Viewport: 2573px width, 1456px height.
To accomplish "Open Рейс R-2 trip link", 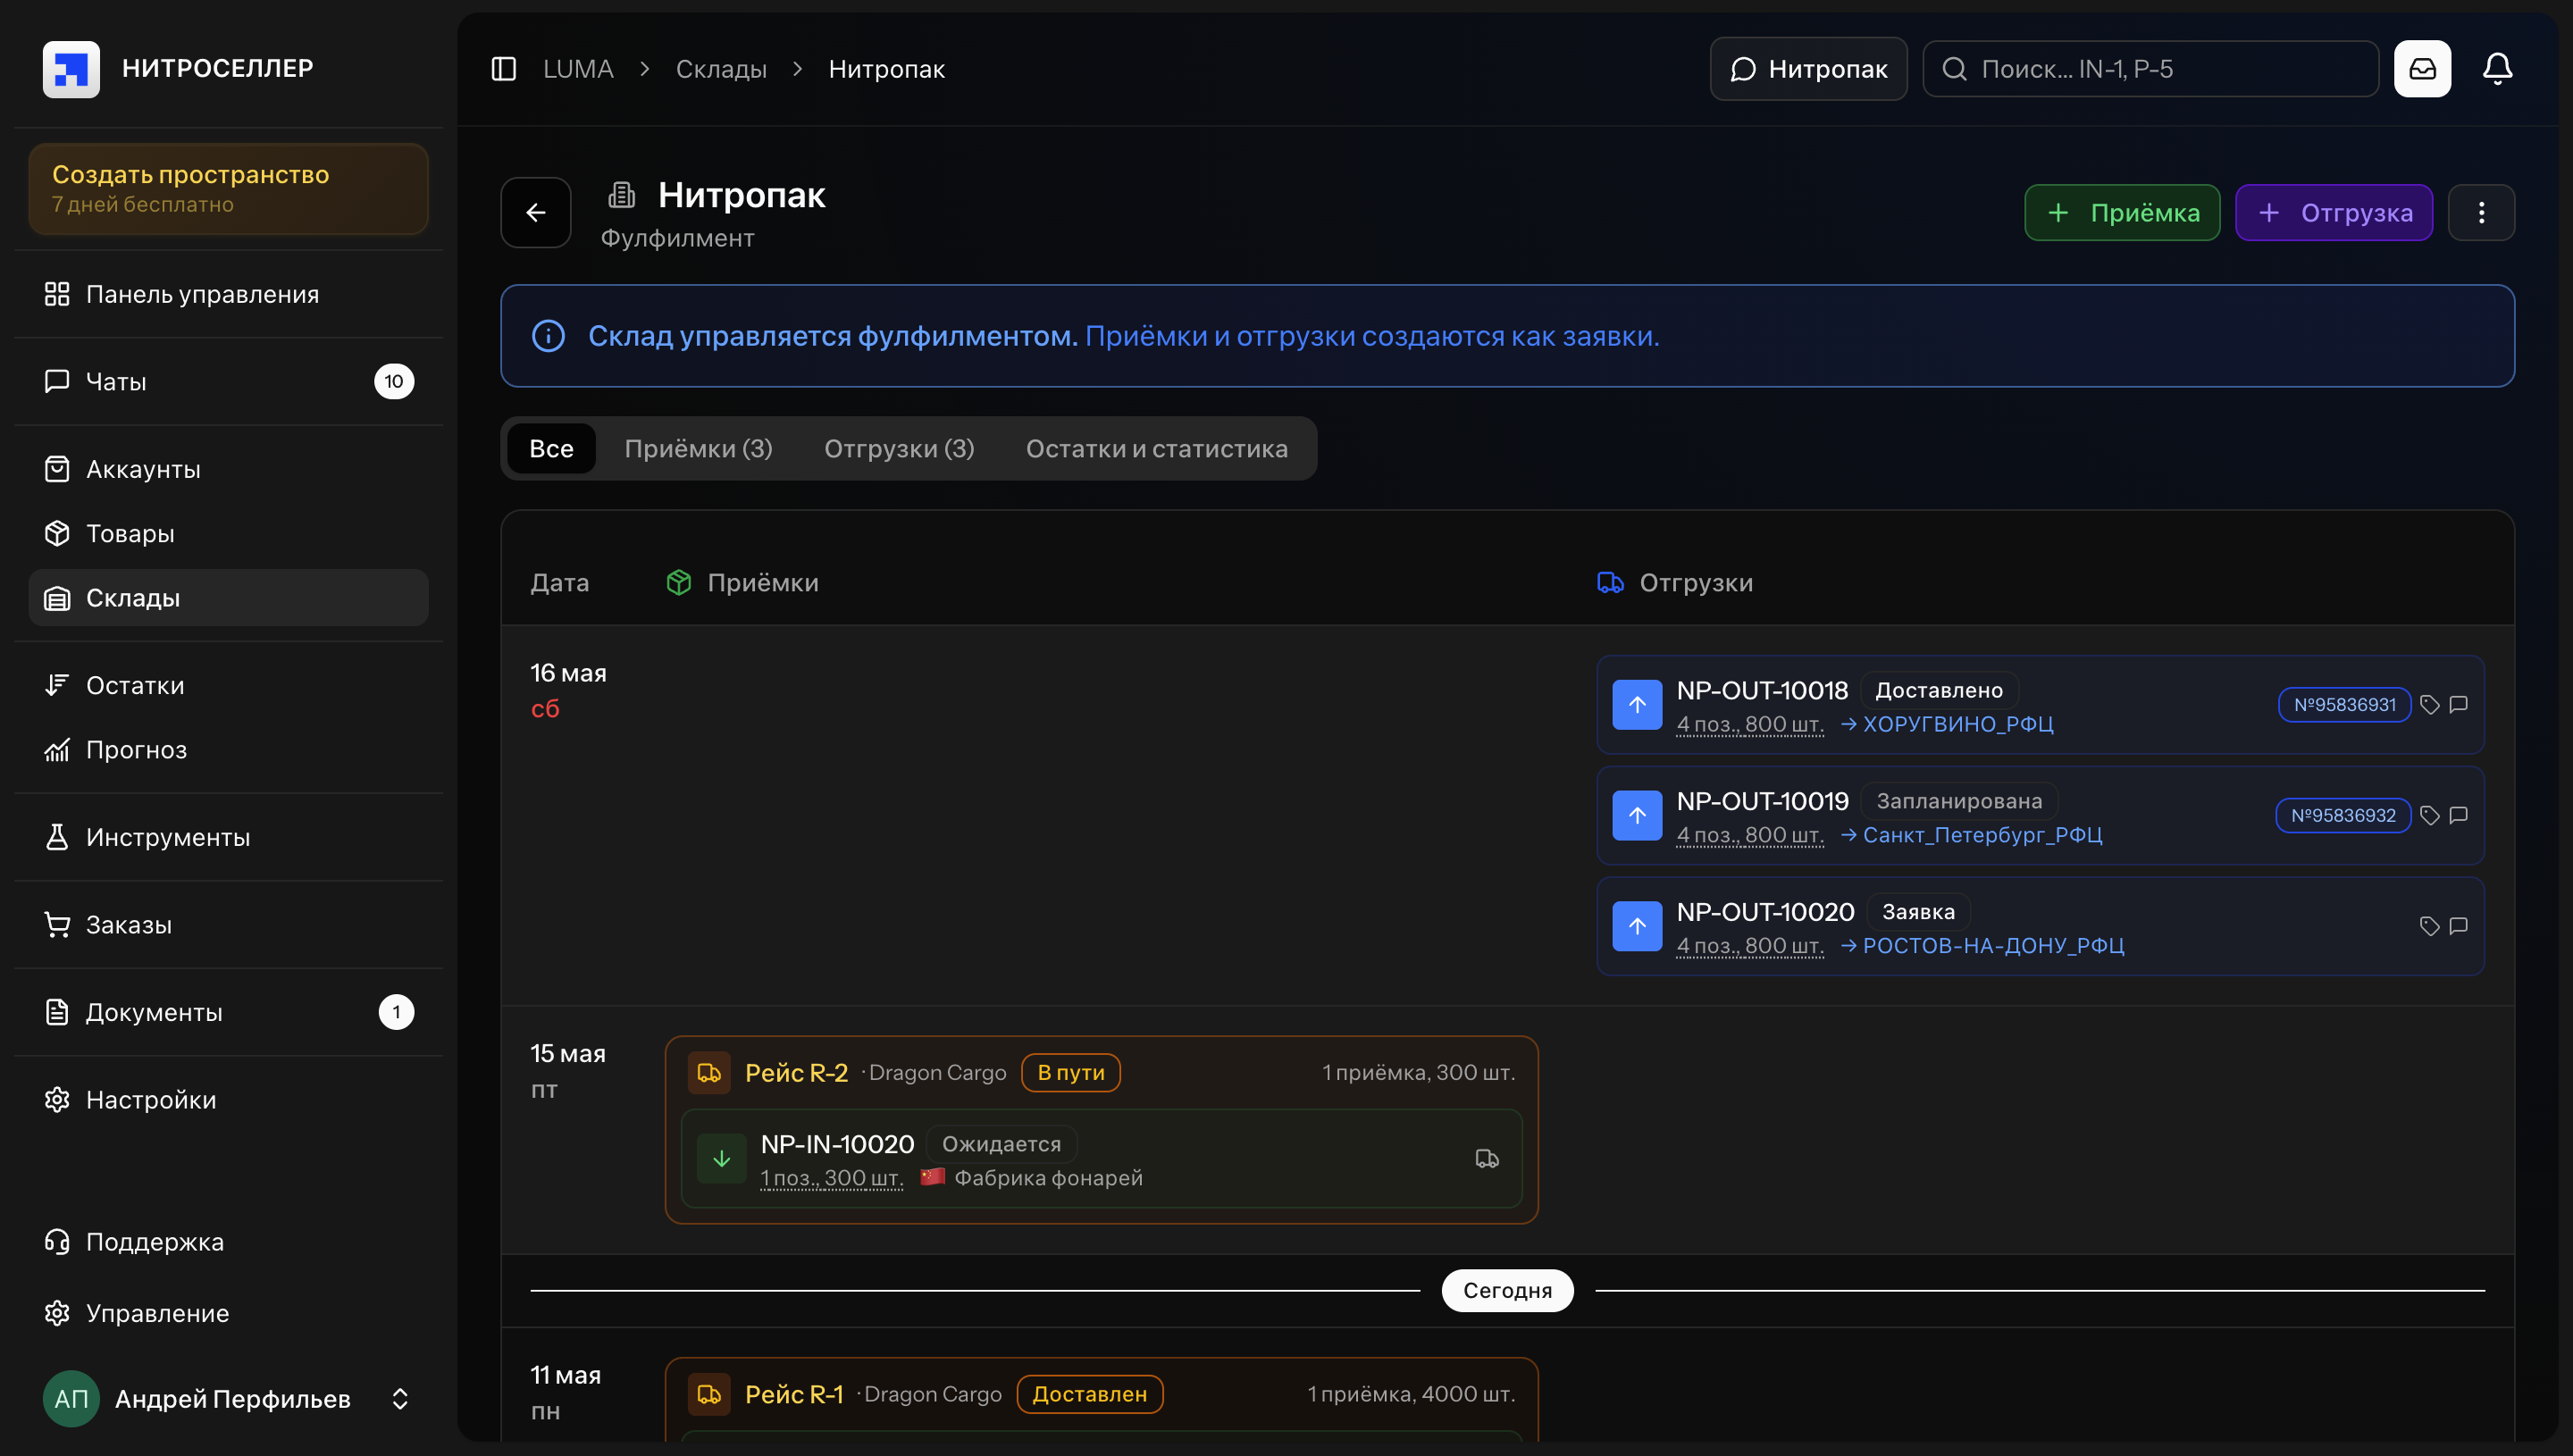I will click(796, 1073).
